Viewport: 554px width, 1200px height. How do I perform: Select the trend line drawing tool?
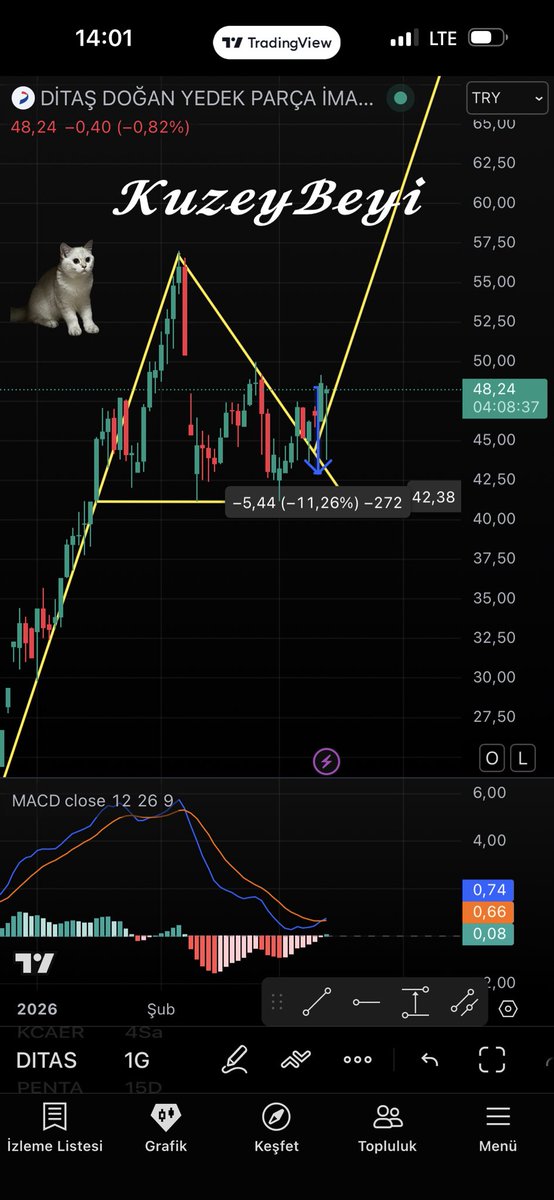click(317, 1003)
